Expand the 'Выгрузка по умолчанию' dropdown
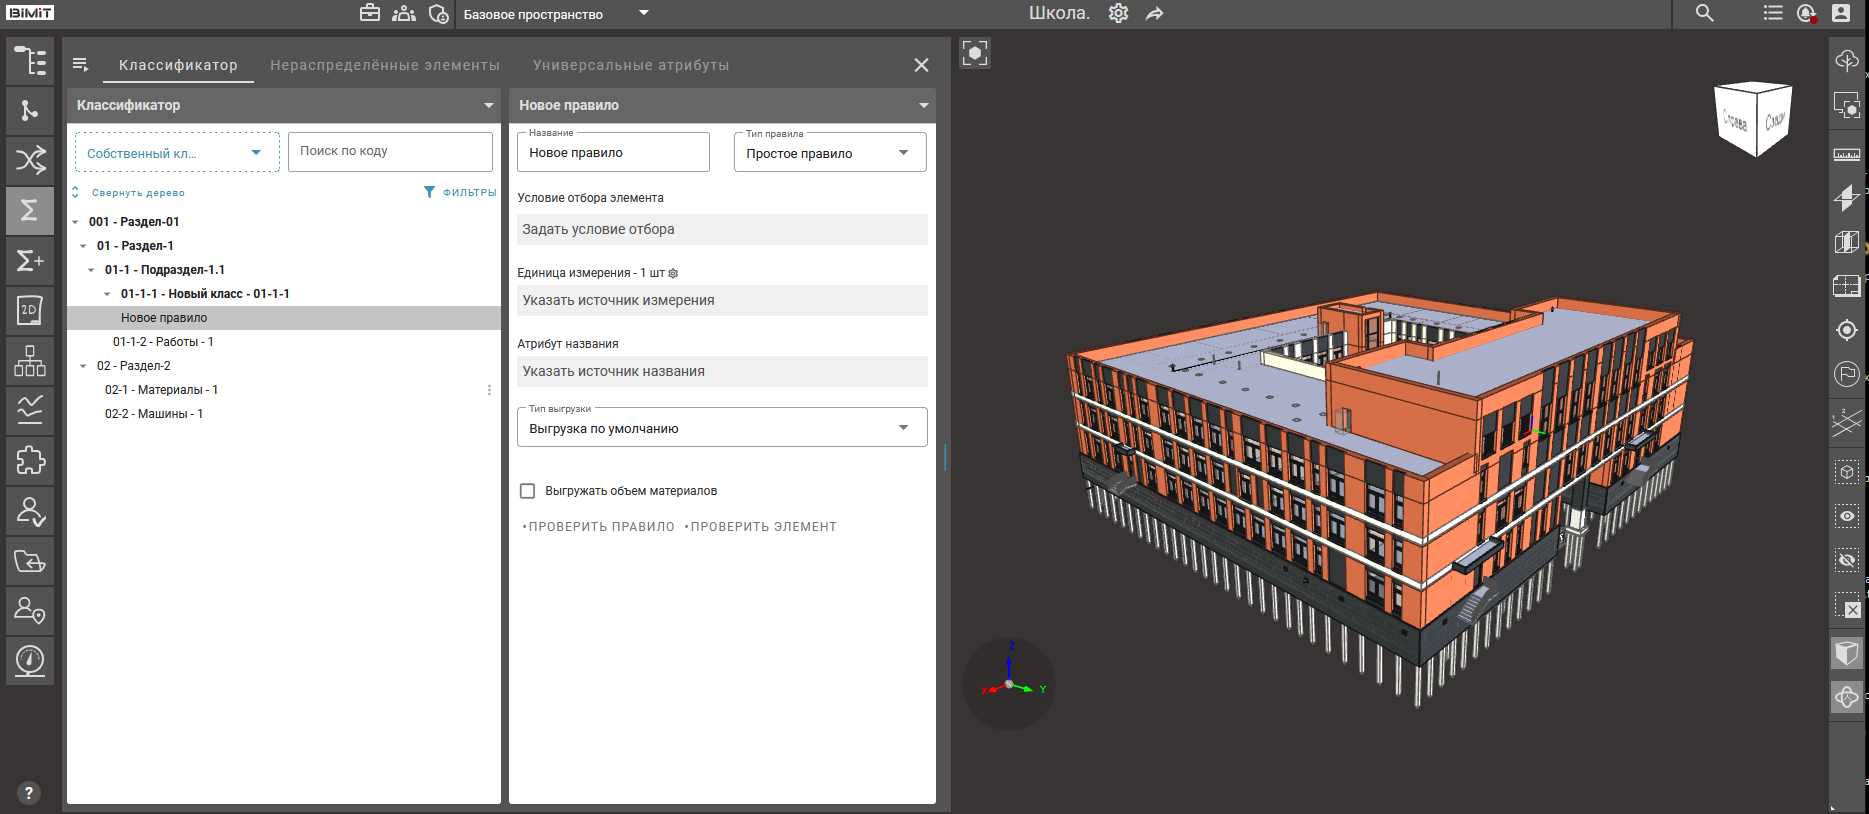Screen dimensions: 1869x814 721,428
